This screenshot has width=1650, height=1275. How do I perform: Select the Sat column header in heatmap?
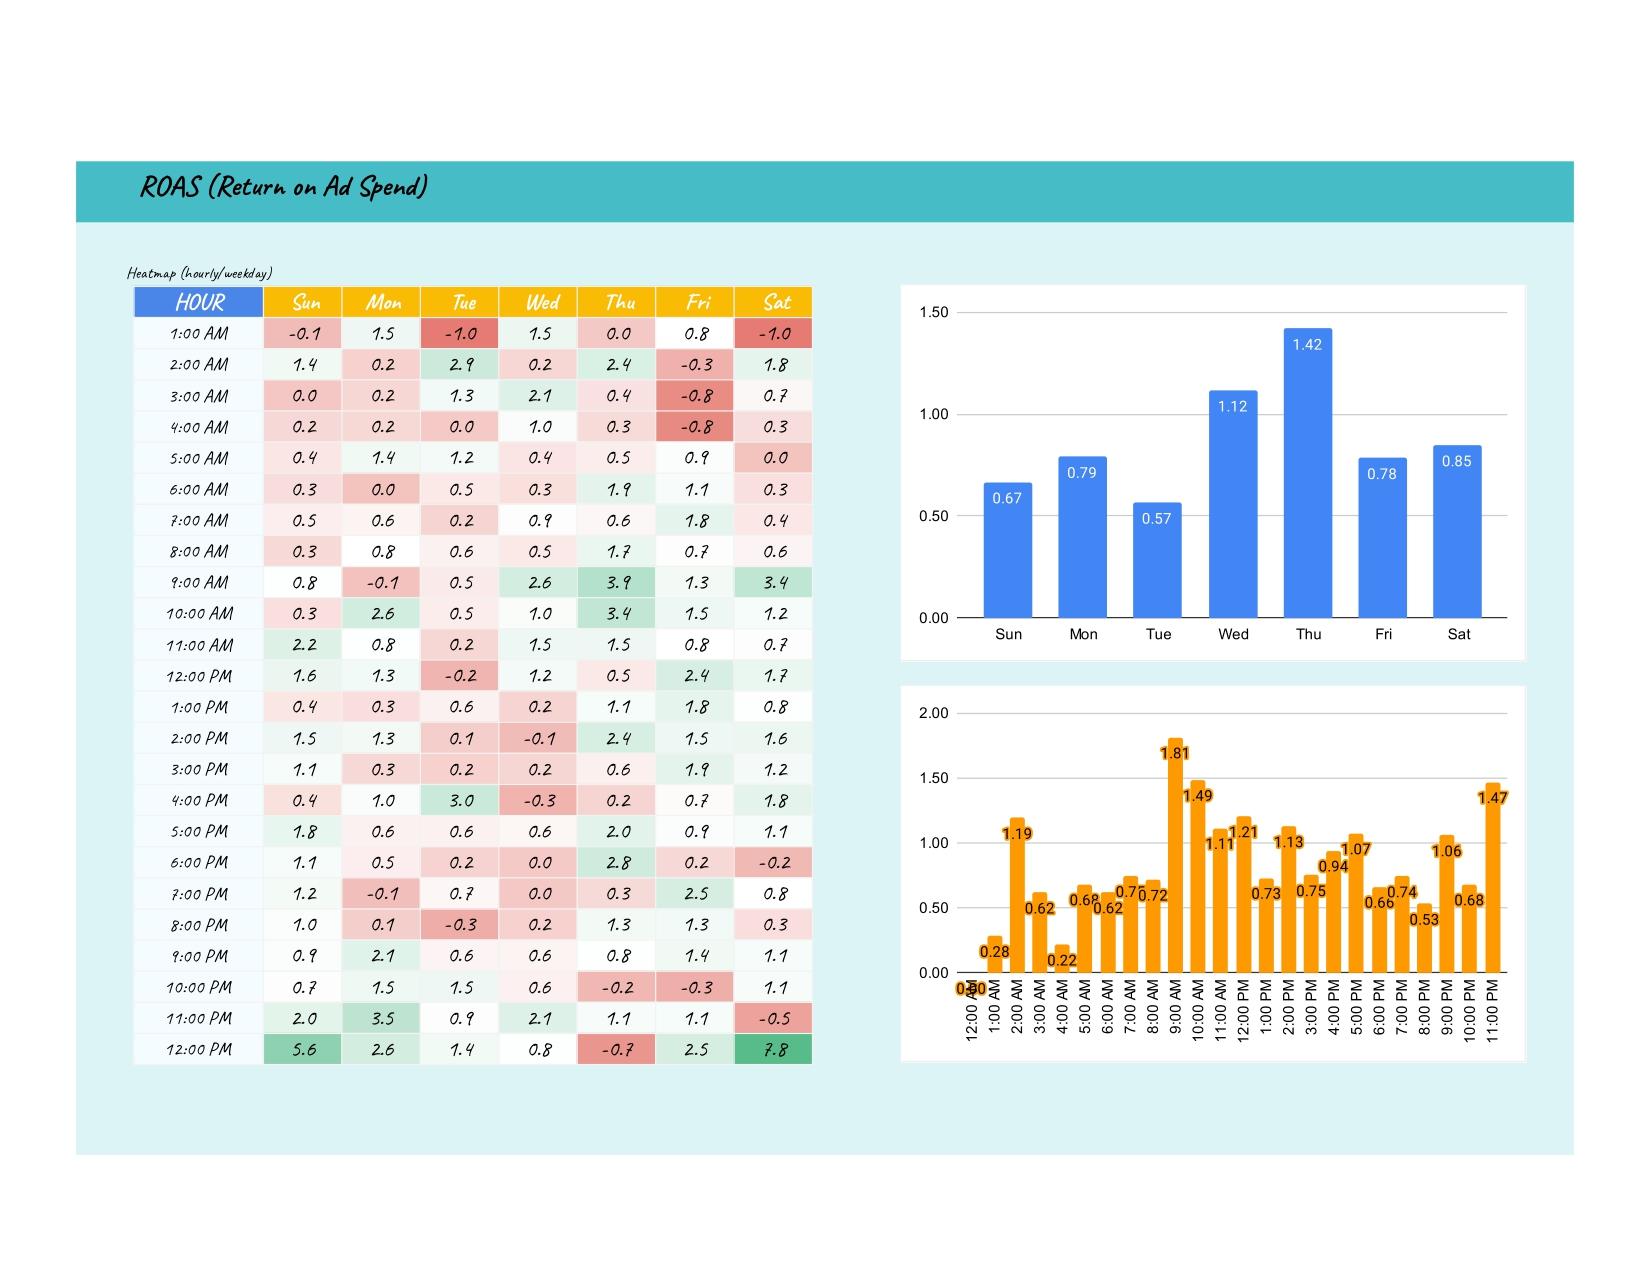point(775,302)
